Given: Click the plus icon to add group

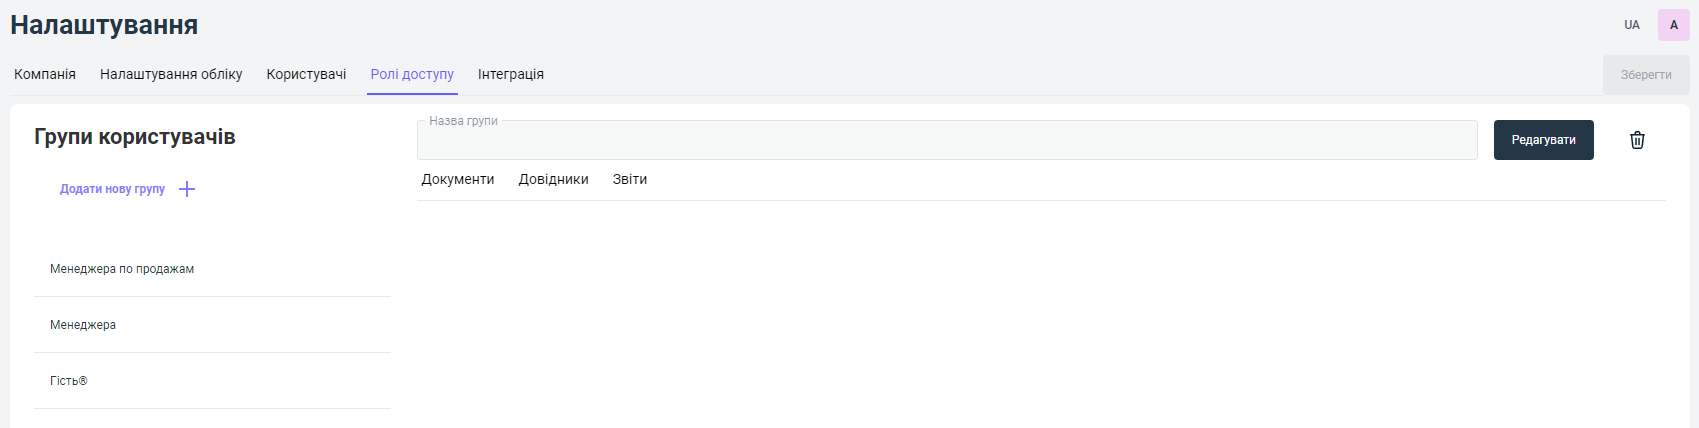Looking at the screenshot, I should pyautogui.click(x=187, y=189).
